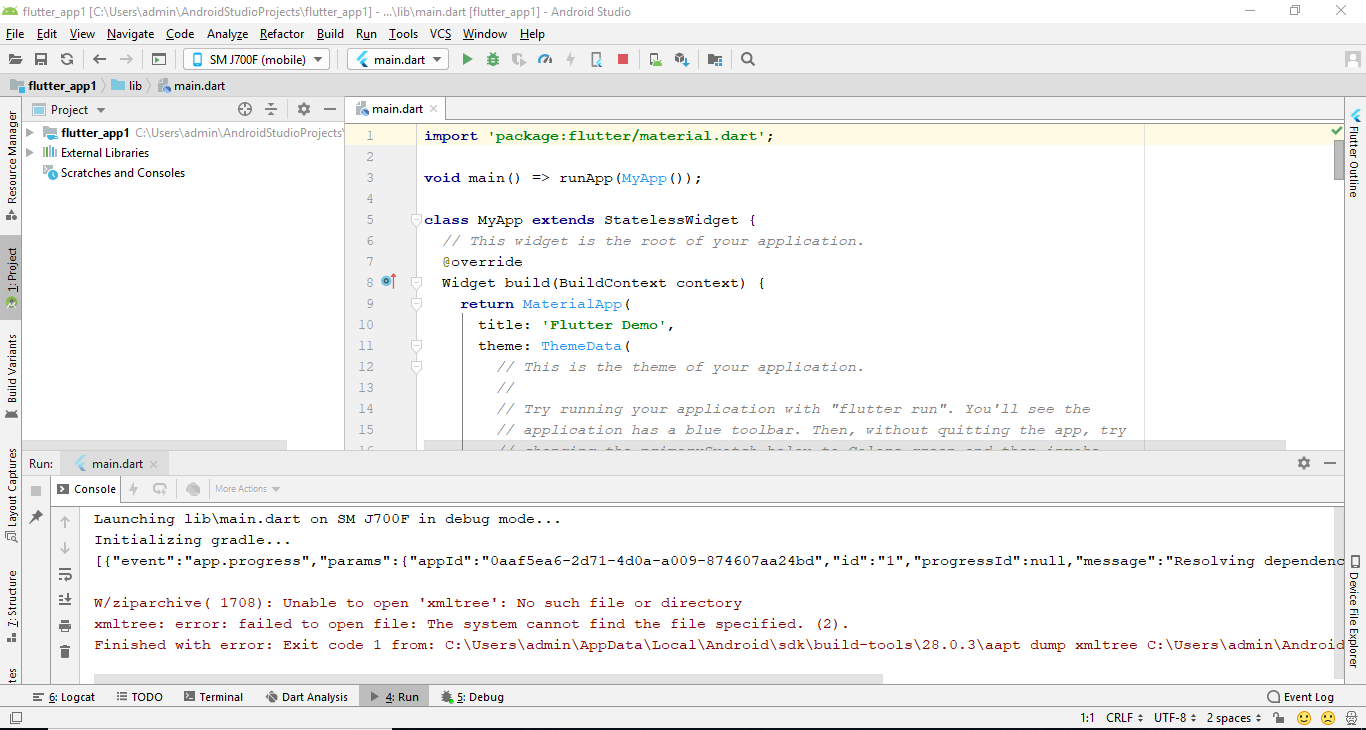Open the Layout Captures side tab
Screen dimensions: 1366x730
[11, 495]
